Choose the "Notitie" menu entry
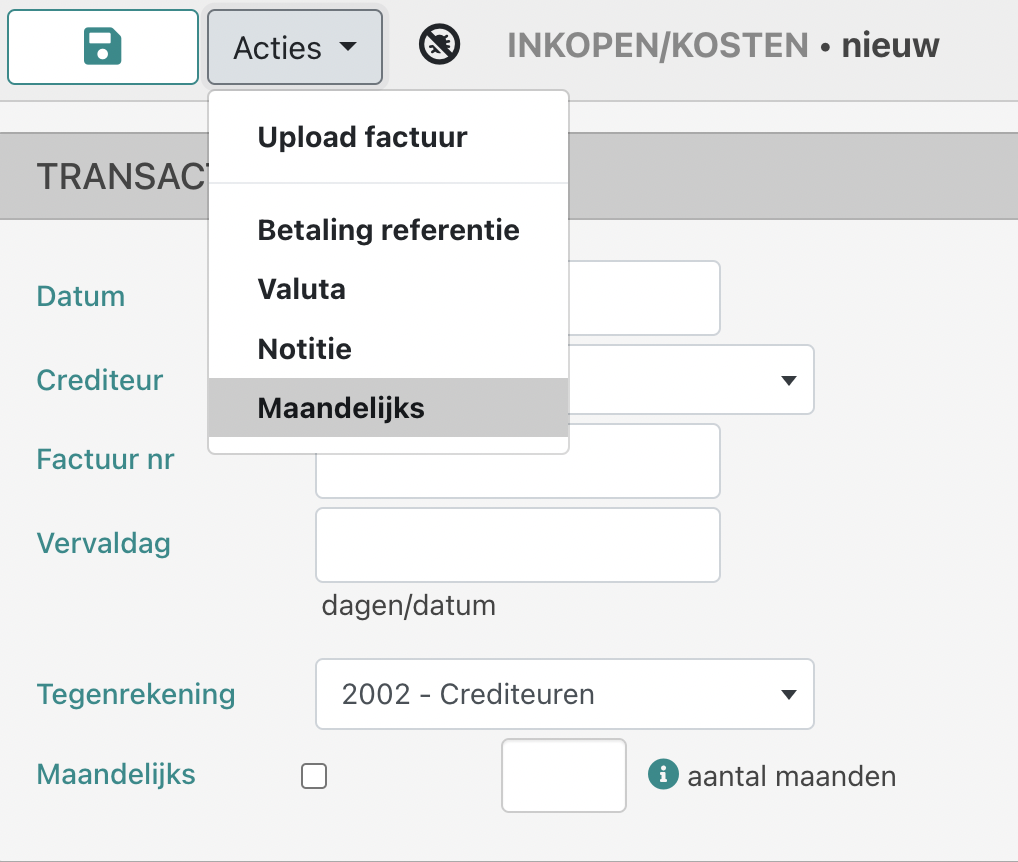1018x862 pixels. tap(304, 349)
